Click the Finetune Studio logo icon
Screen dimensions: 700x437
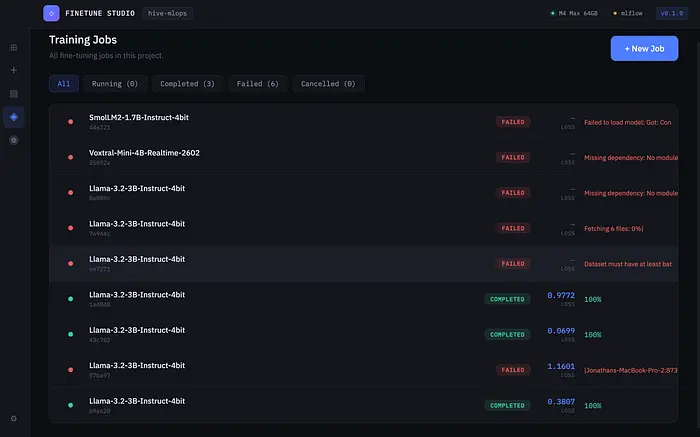click(x=51, y=14)
